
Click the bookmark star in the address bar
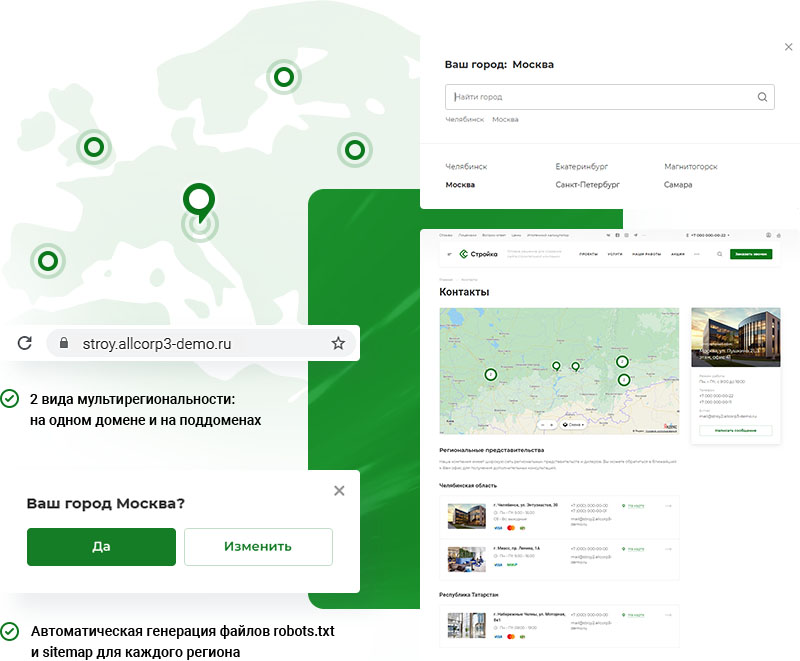coord(338,343)
